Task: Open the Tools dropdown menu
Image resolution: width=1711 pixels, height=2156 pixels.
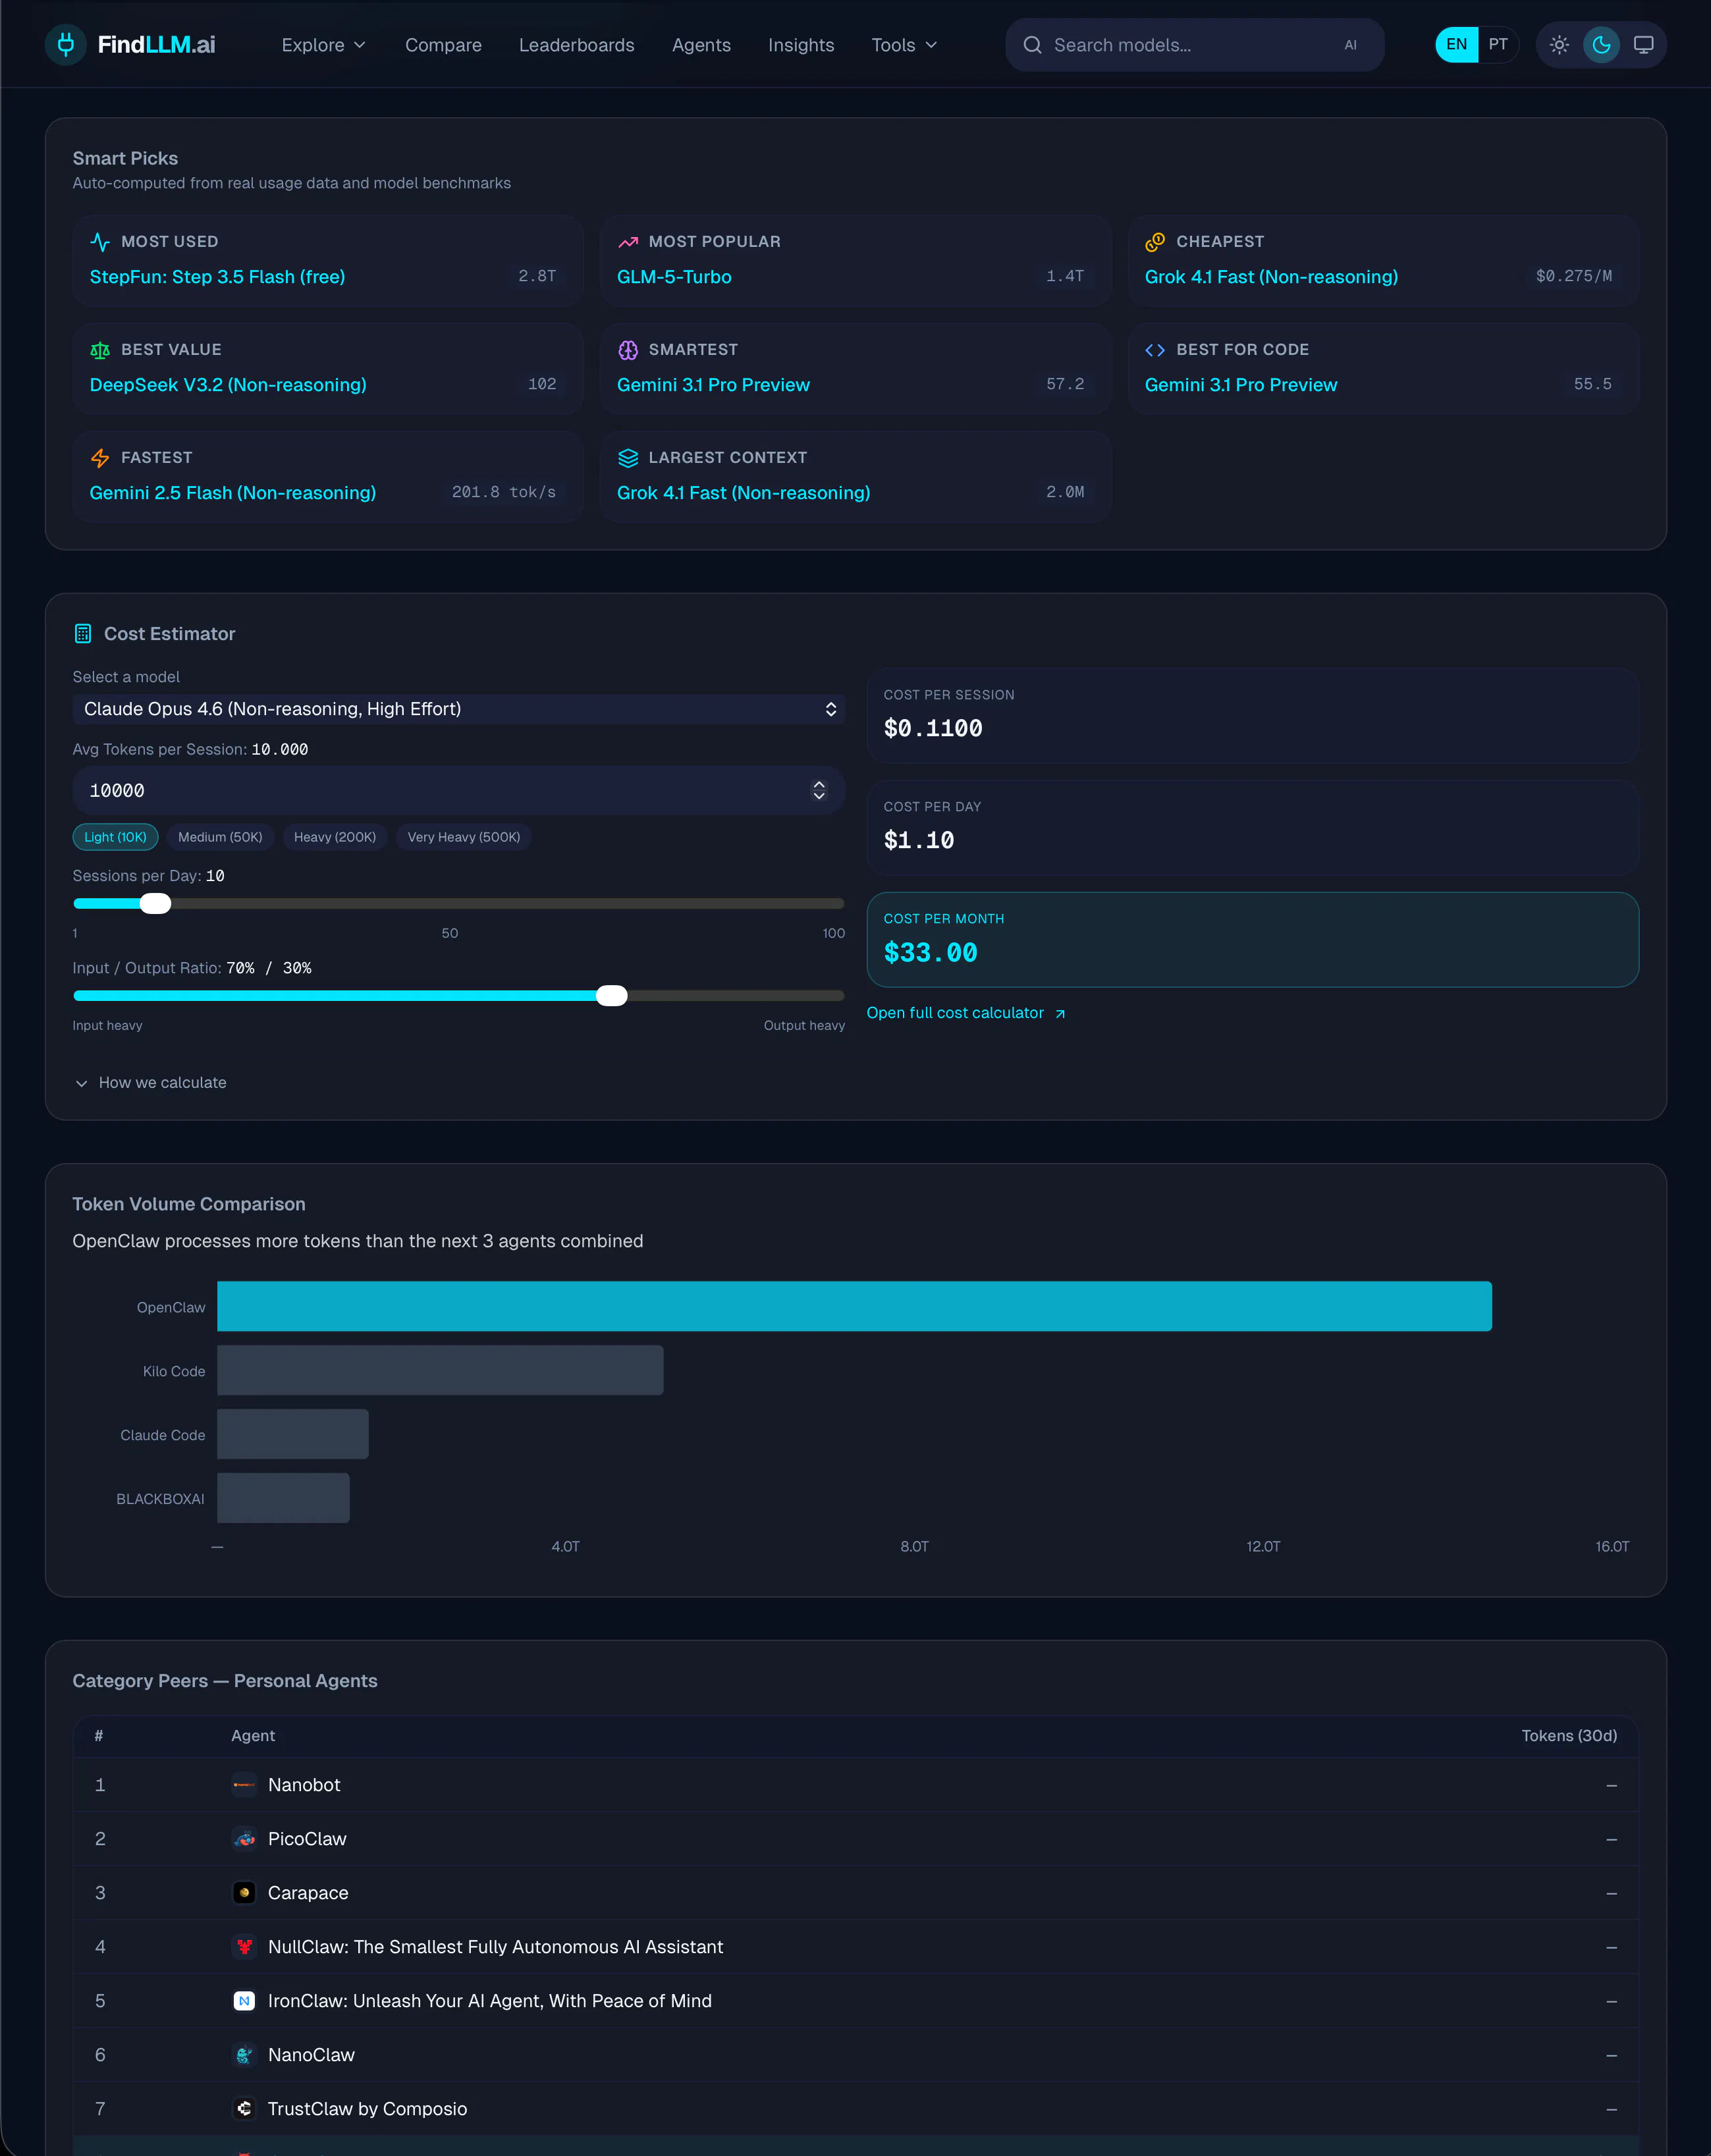Action: (904, 45)
